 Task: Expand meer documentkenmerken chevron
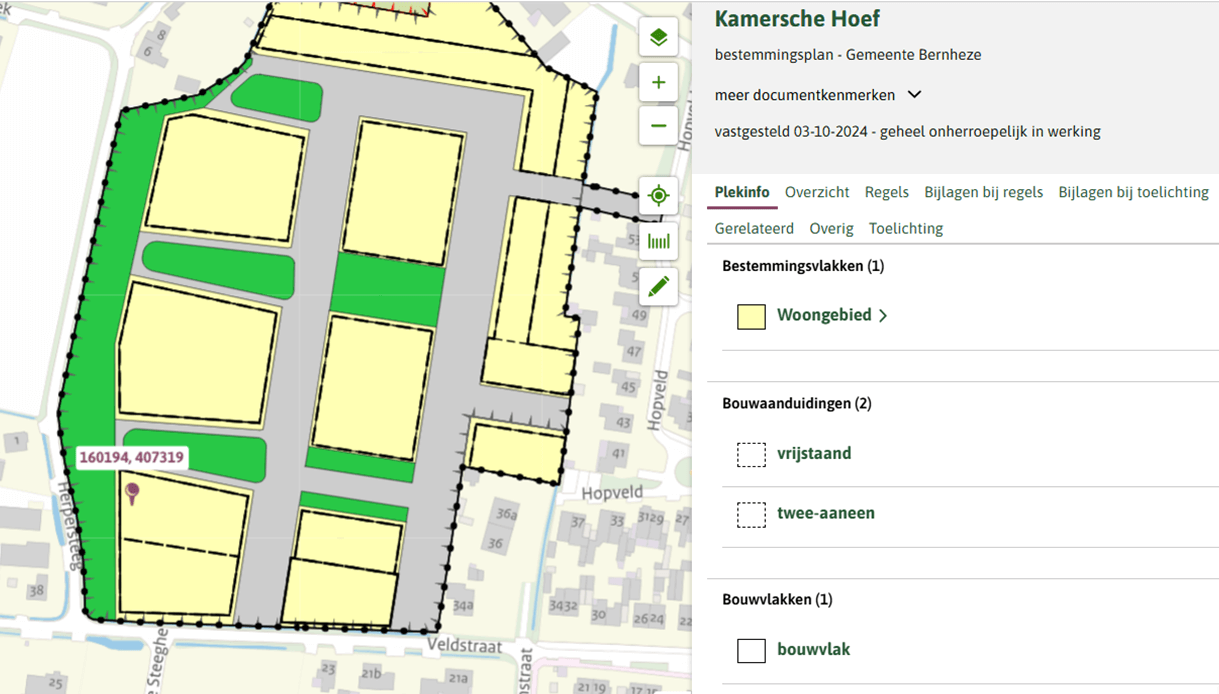point(914,95)
